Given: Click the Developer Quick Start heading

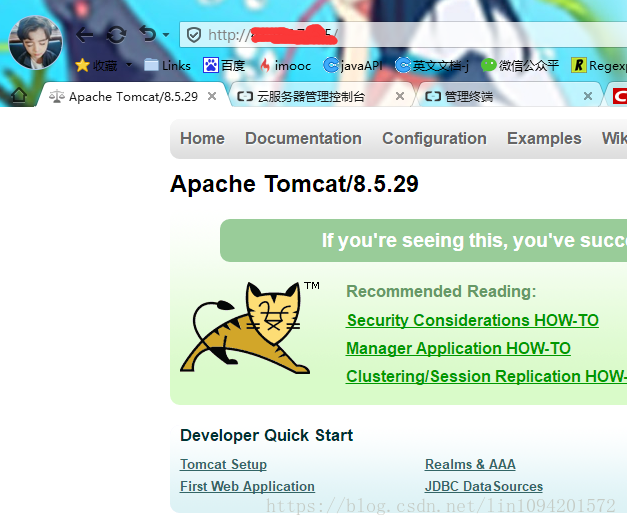Looking at the screenshot, I should click(266, 436).
